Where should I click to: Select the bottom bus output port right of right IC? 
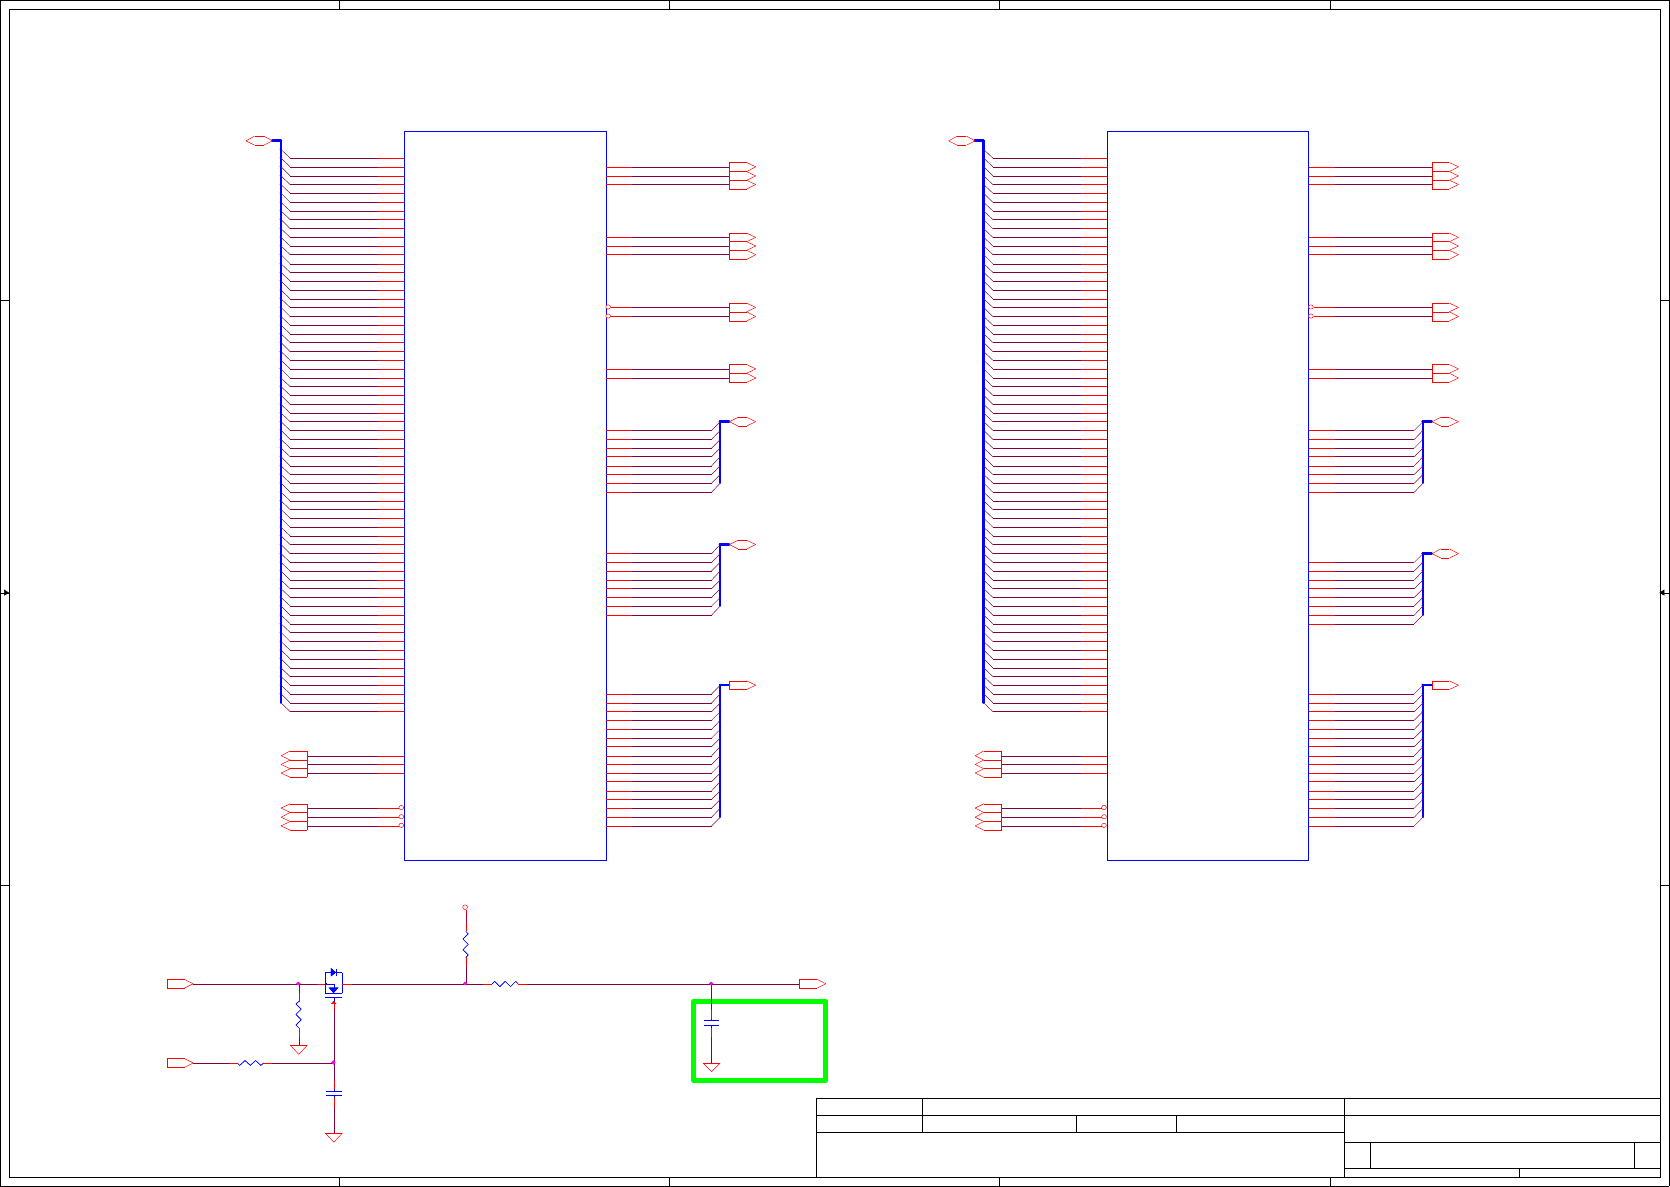click(x=1446, y=685)
